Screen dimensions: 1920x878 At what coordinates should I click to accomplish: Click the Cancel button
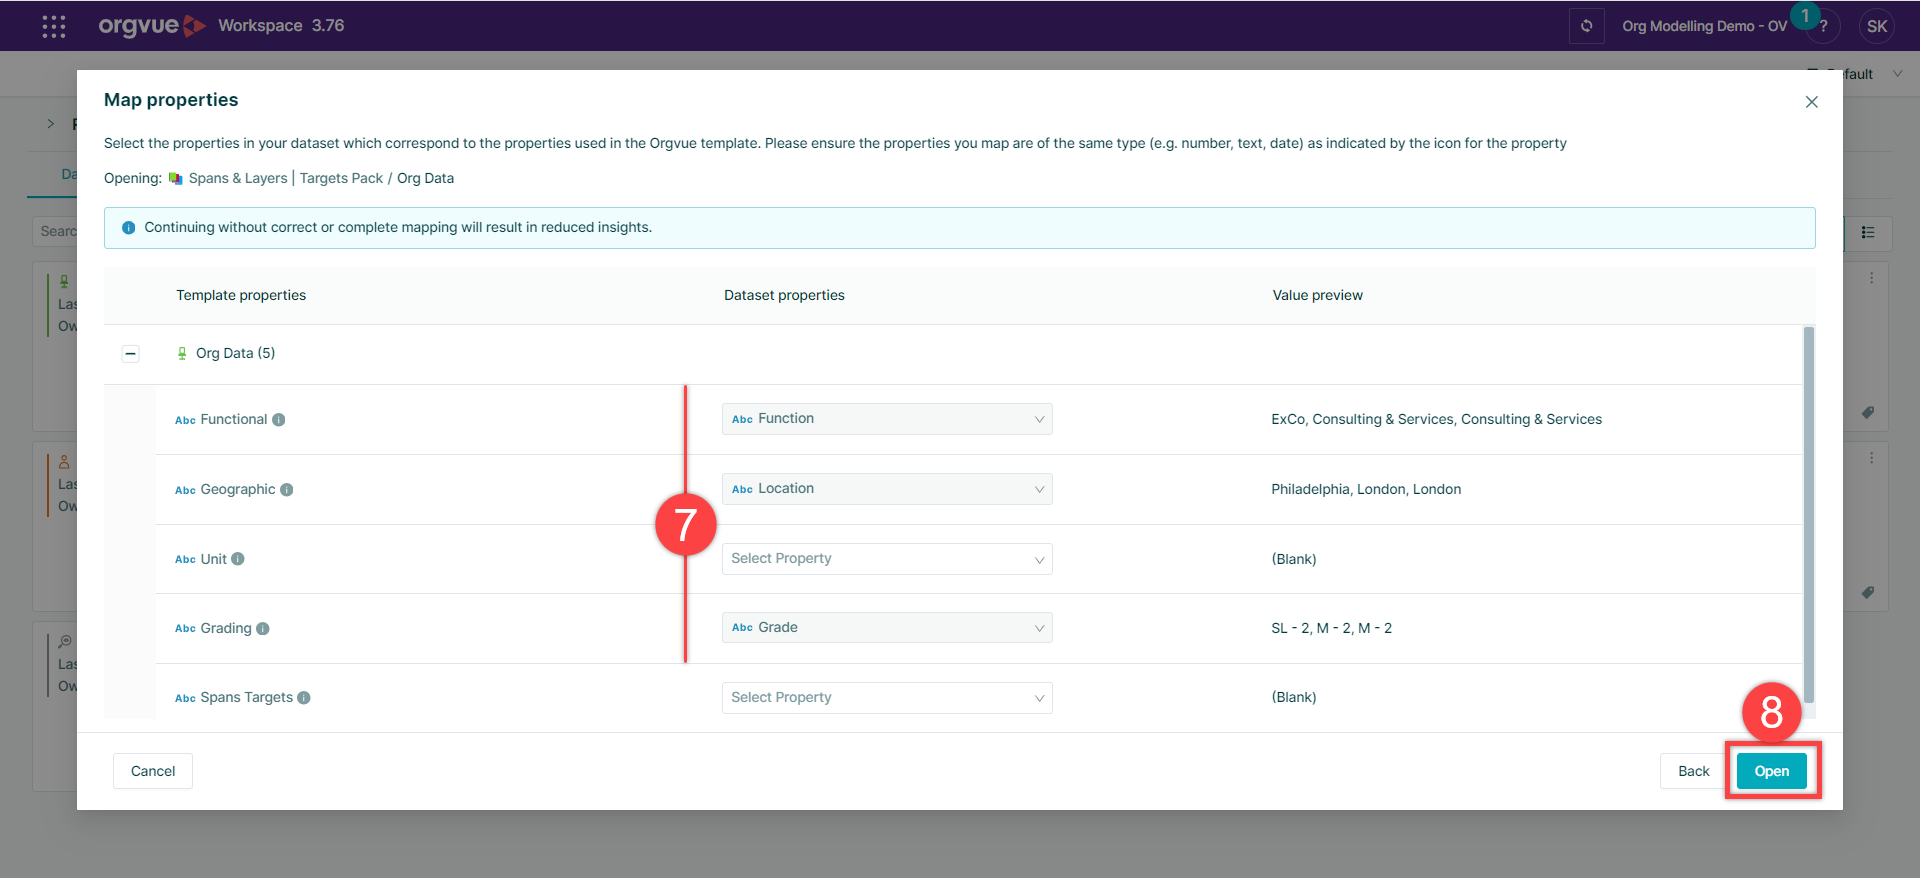153,771
